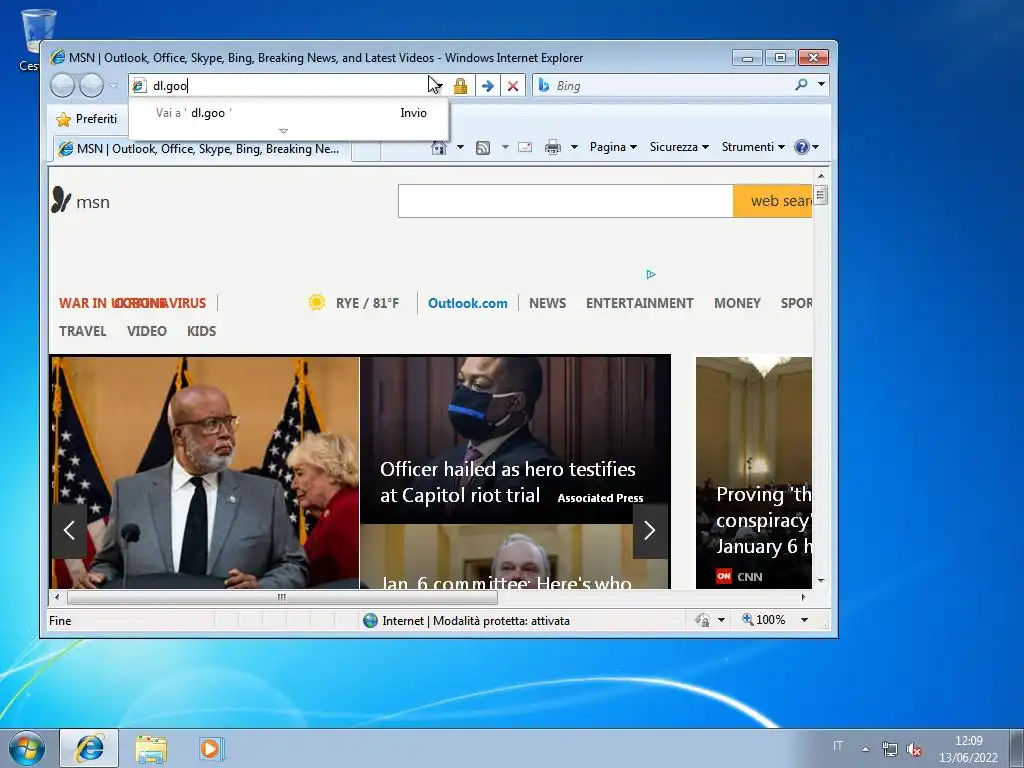Open zoom level dropdown arrow
Image resolution: width=1024 pixels, height=768 pixels.
pyautogui.click(x=805, y=620)
